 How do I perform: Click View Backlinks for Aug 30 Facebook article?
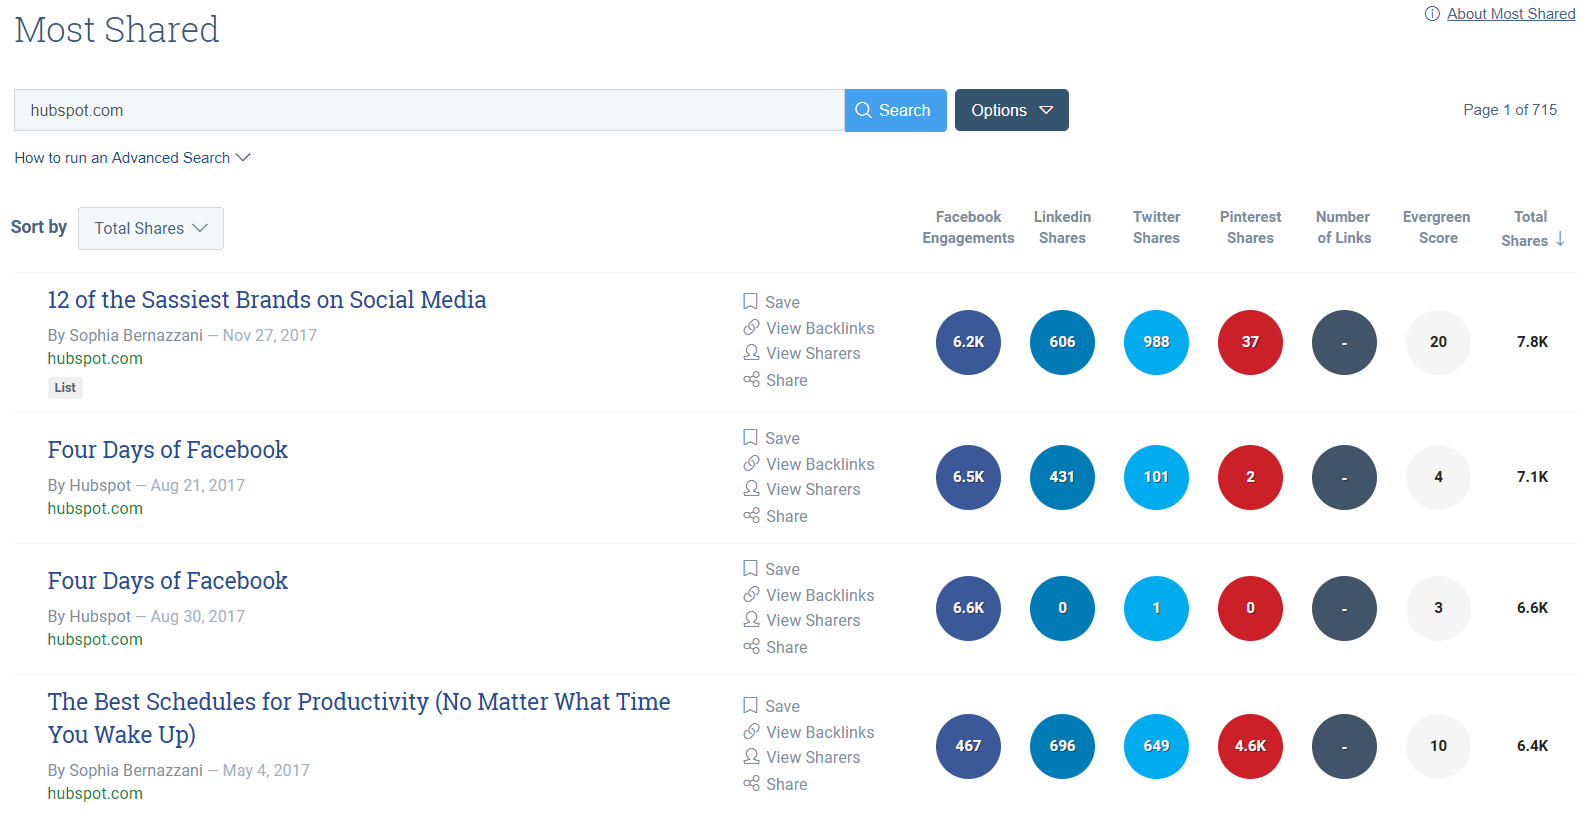(819, 595)
